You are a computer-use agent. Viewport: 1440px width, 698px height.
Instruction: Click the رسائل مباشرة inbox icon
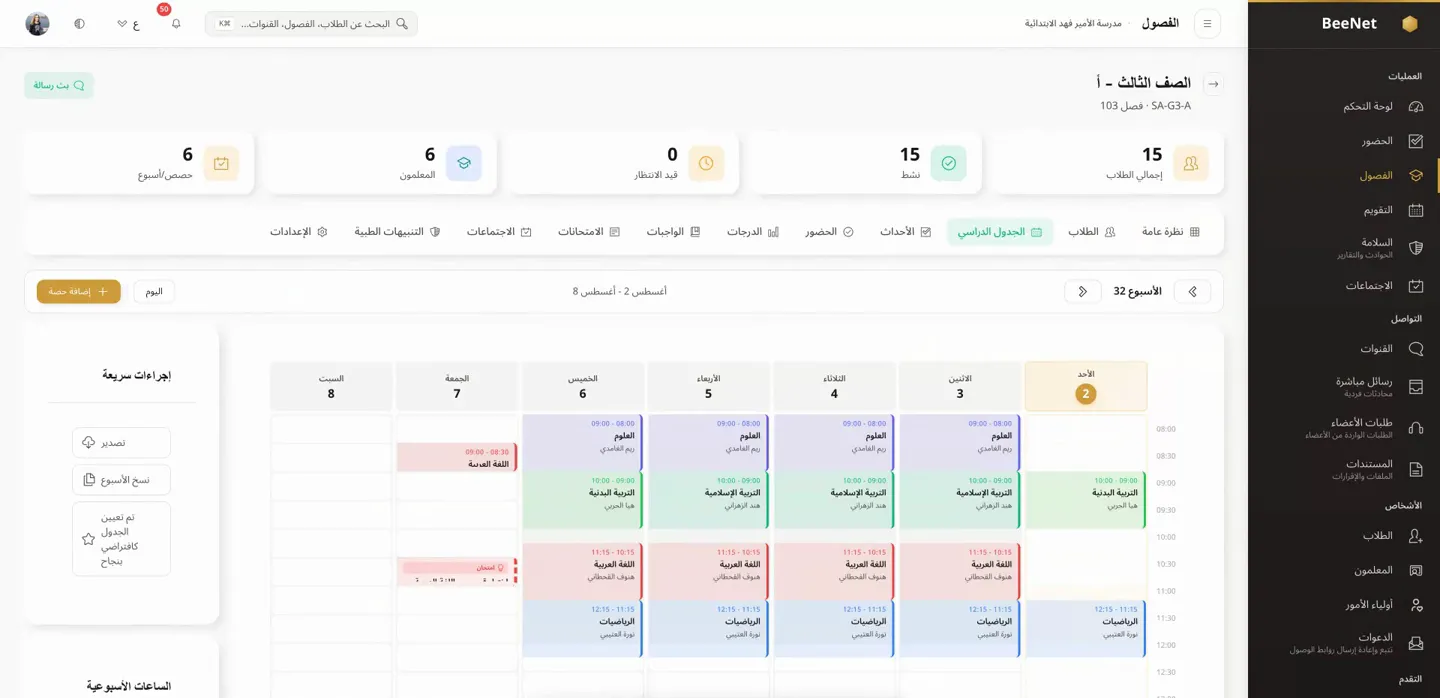(1416, 387)
